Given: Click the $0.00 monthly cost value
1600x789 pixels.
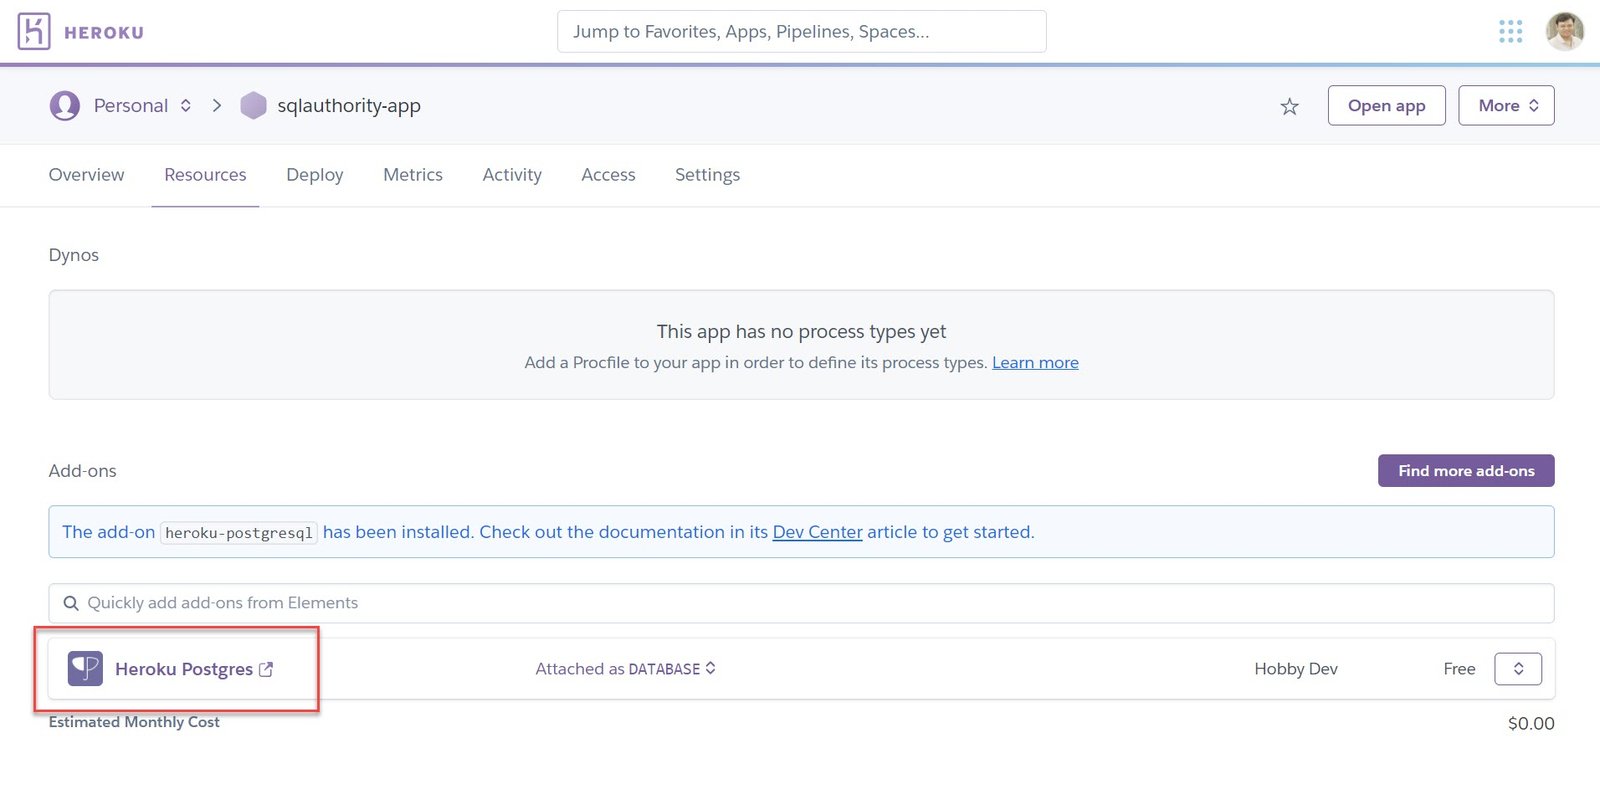Looking at the screenshot, I should click(x=1531, y=723).
